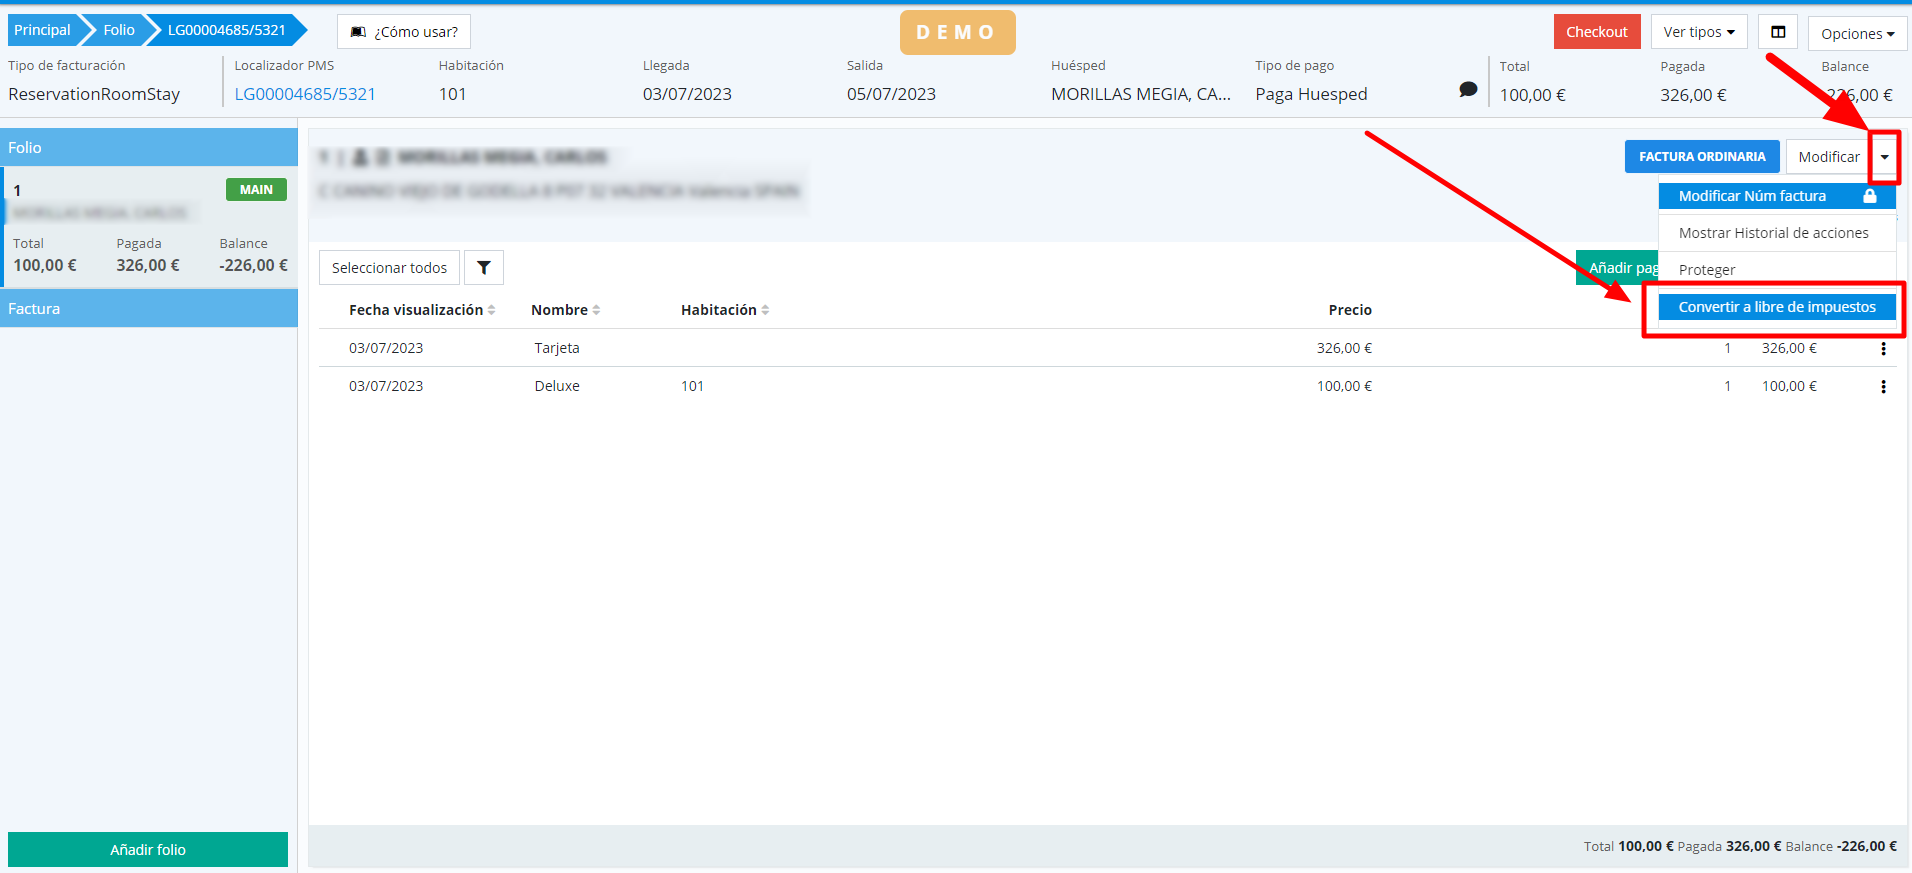The height and width of the screenshot is (873, 1912).
Task: Toggle the caret next to Modificar
Action: (x=1884, y=157)
